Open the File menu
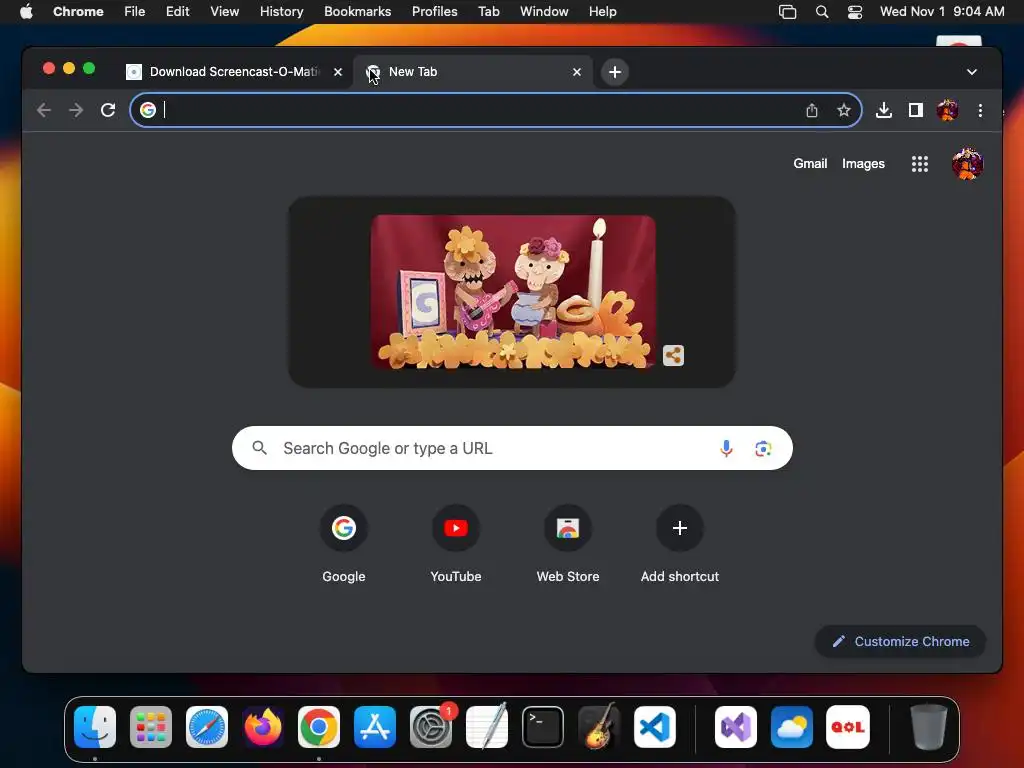 click(x=135, y=12)
